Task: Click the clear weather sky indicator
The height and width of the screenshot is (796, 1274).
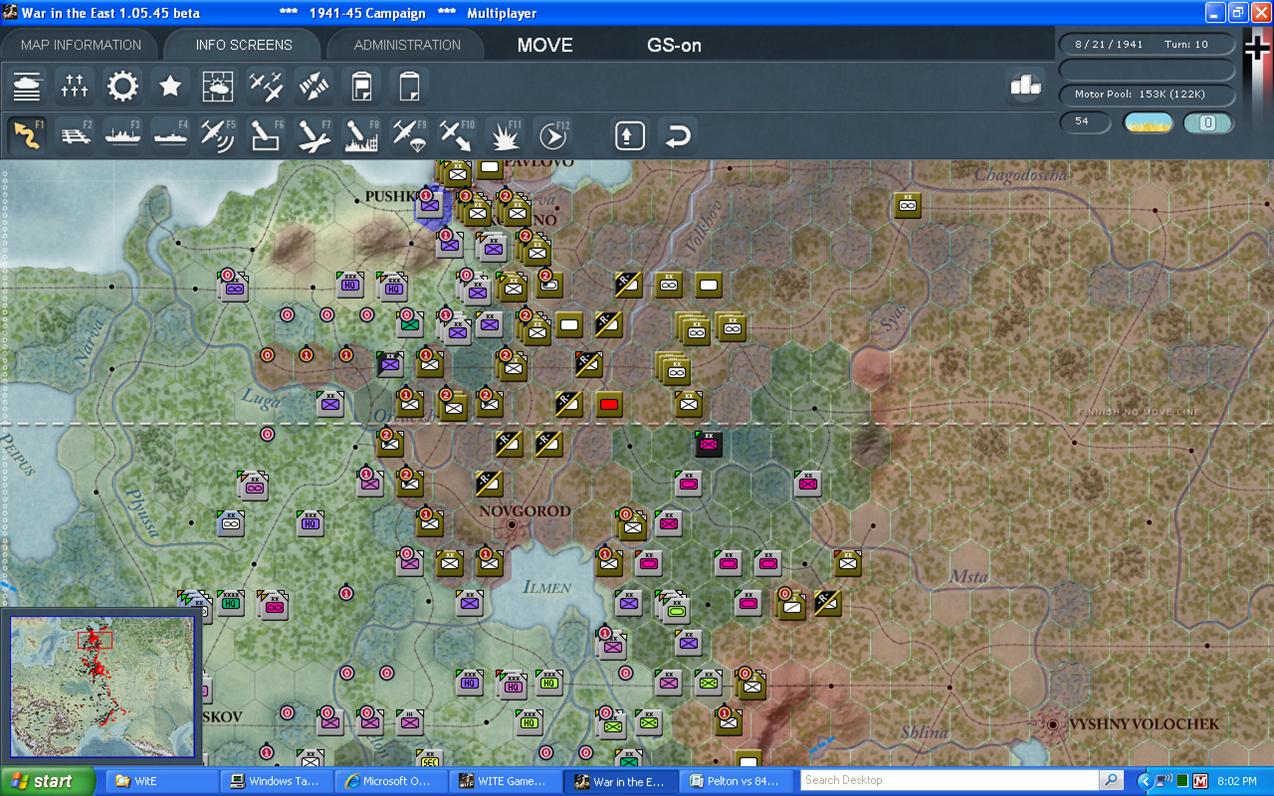Action: coord(1148,123)
